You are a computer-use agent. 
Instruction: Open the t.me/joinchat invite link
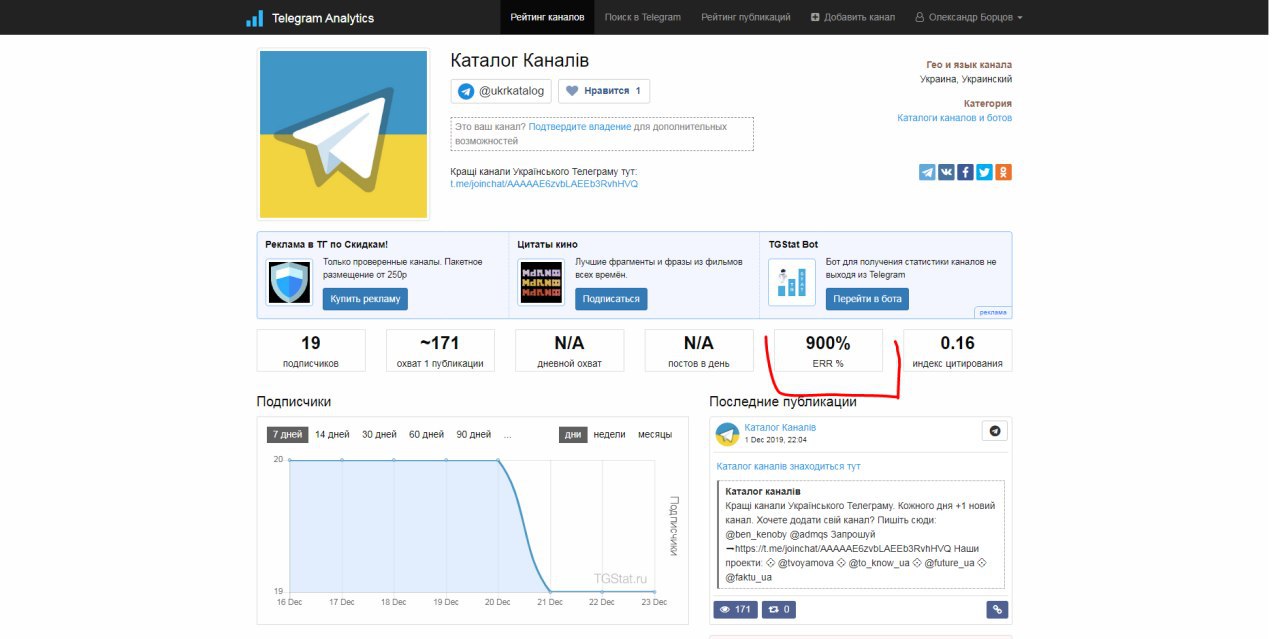point(544,184)
